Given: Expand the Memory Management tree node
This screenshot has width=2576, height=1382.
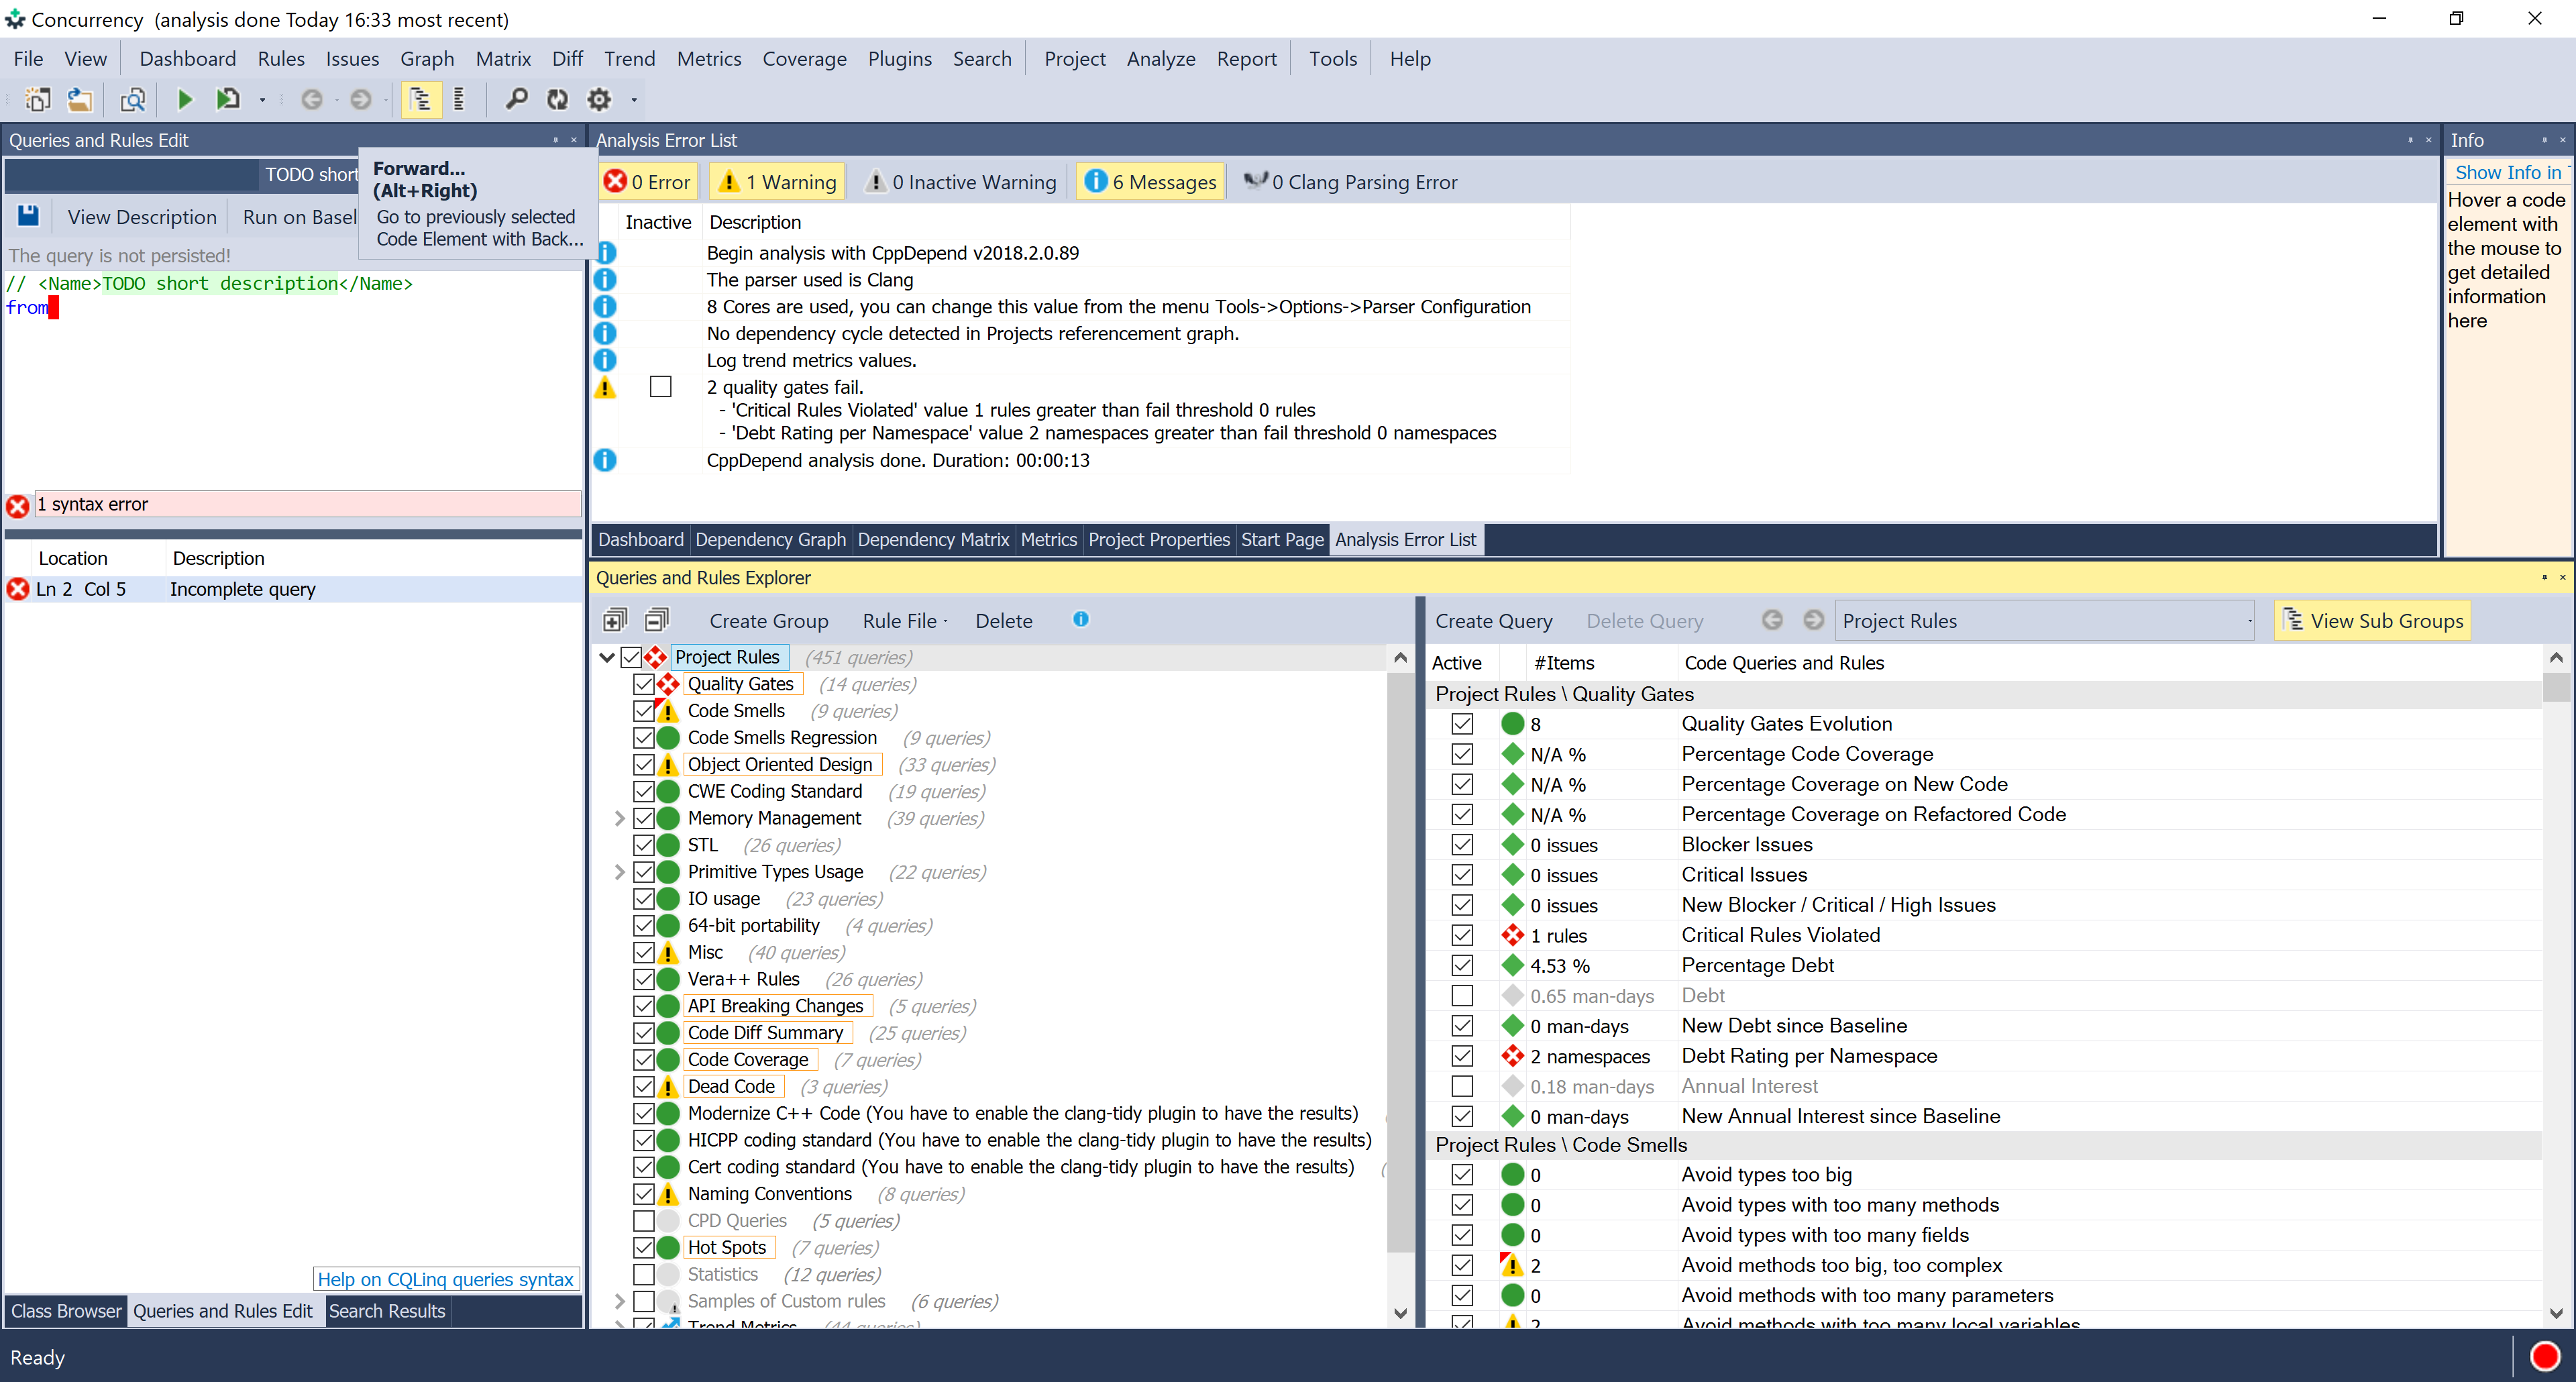Looking at the screenshot, I should point(619,818).
